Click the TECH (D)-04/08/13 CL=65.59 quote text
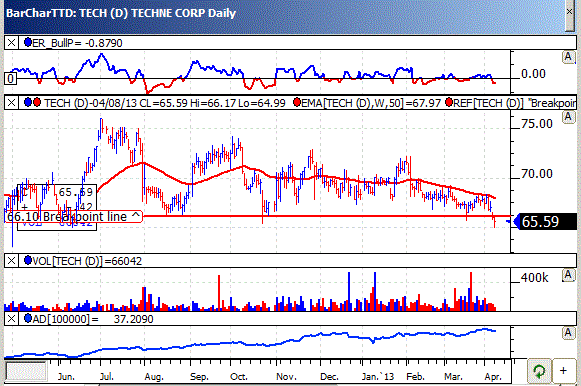Viewport: 581px width, 386px height. [x=116, y=103]
